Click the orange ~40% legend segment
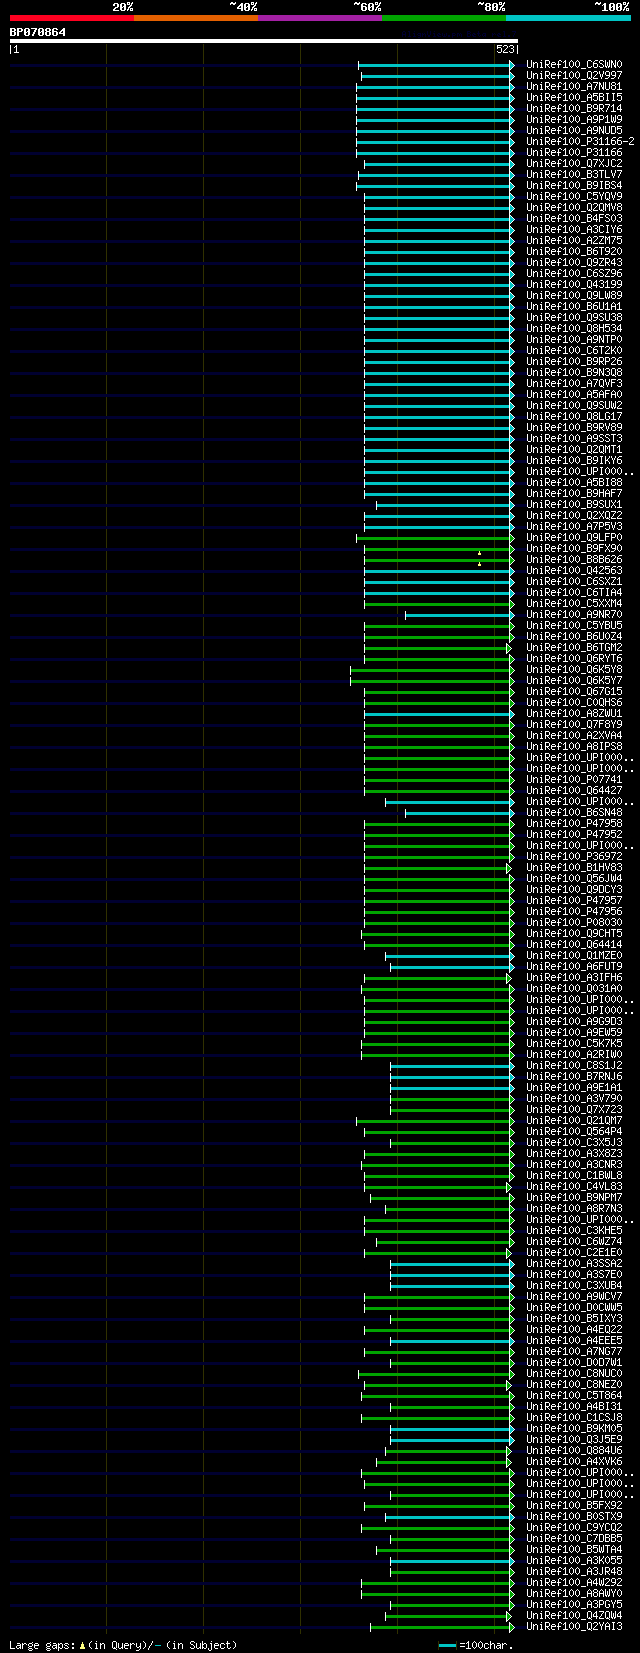 (x=196, y=17)
